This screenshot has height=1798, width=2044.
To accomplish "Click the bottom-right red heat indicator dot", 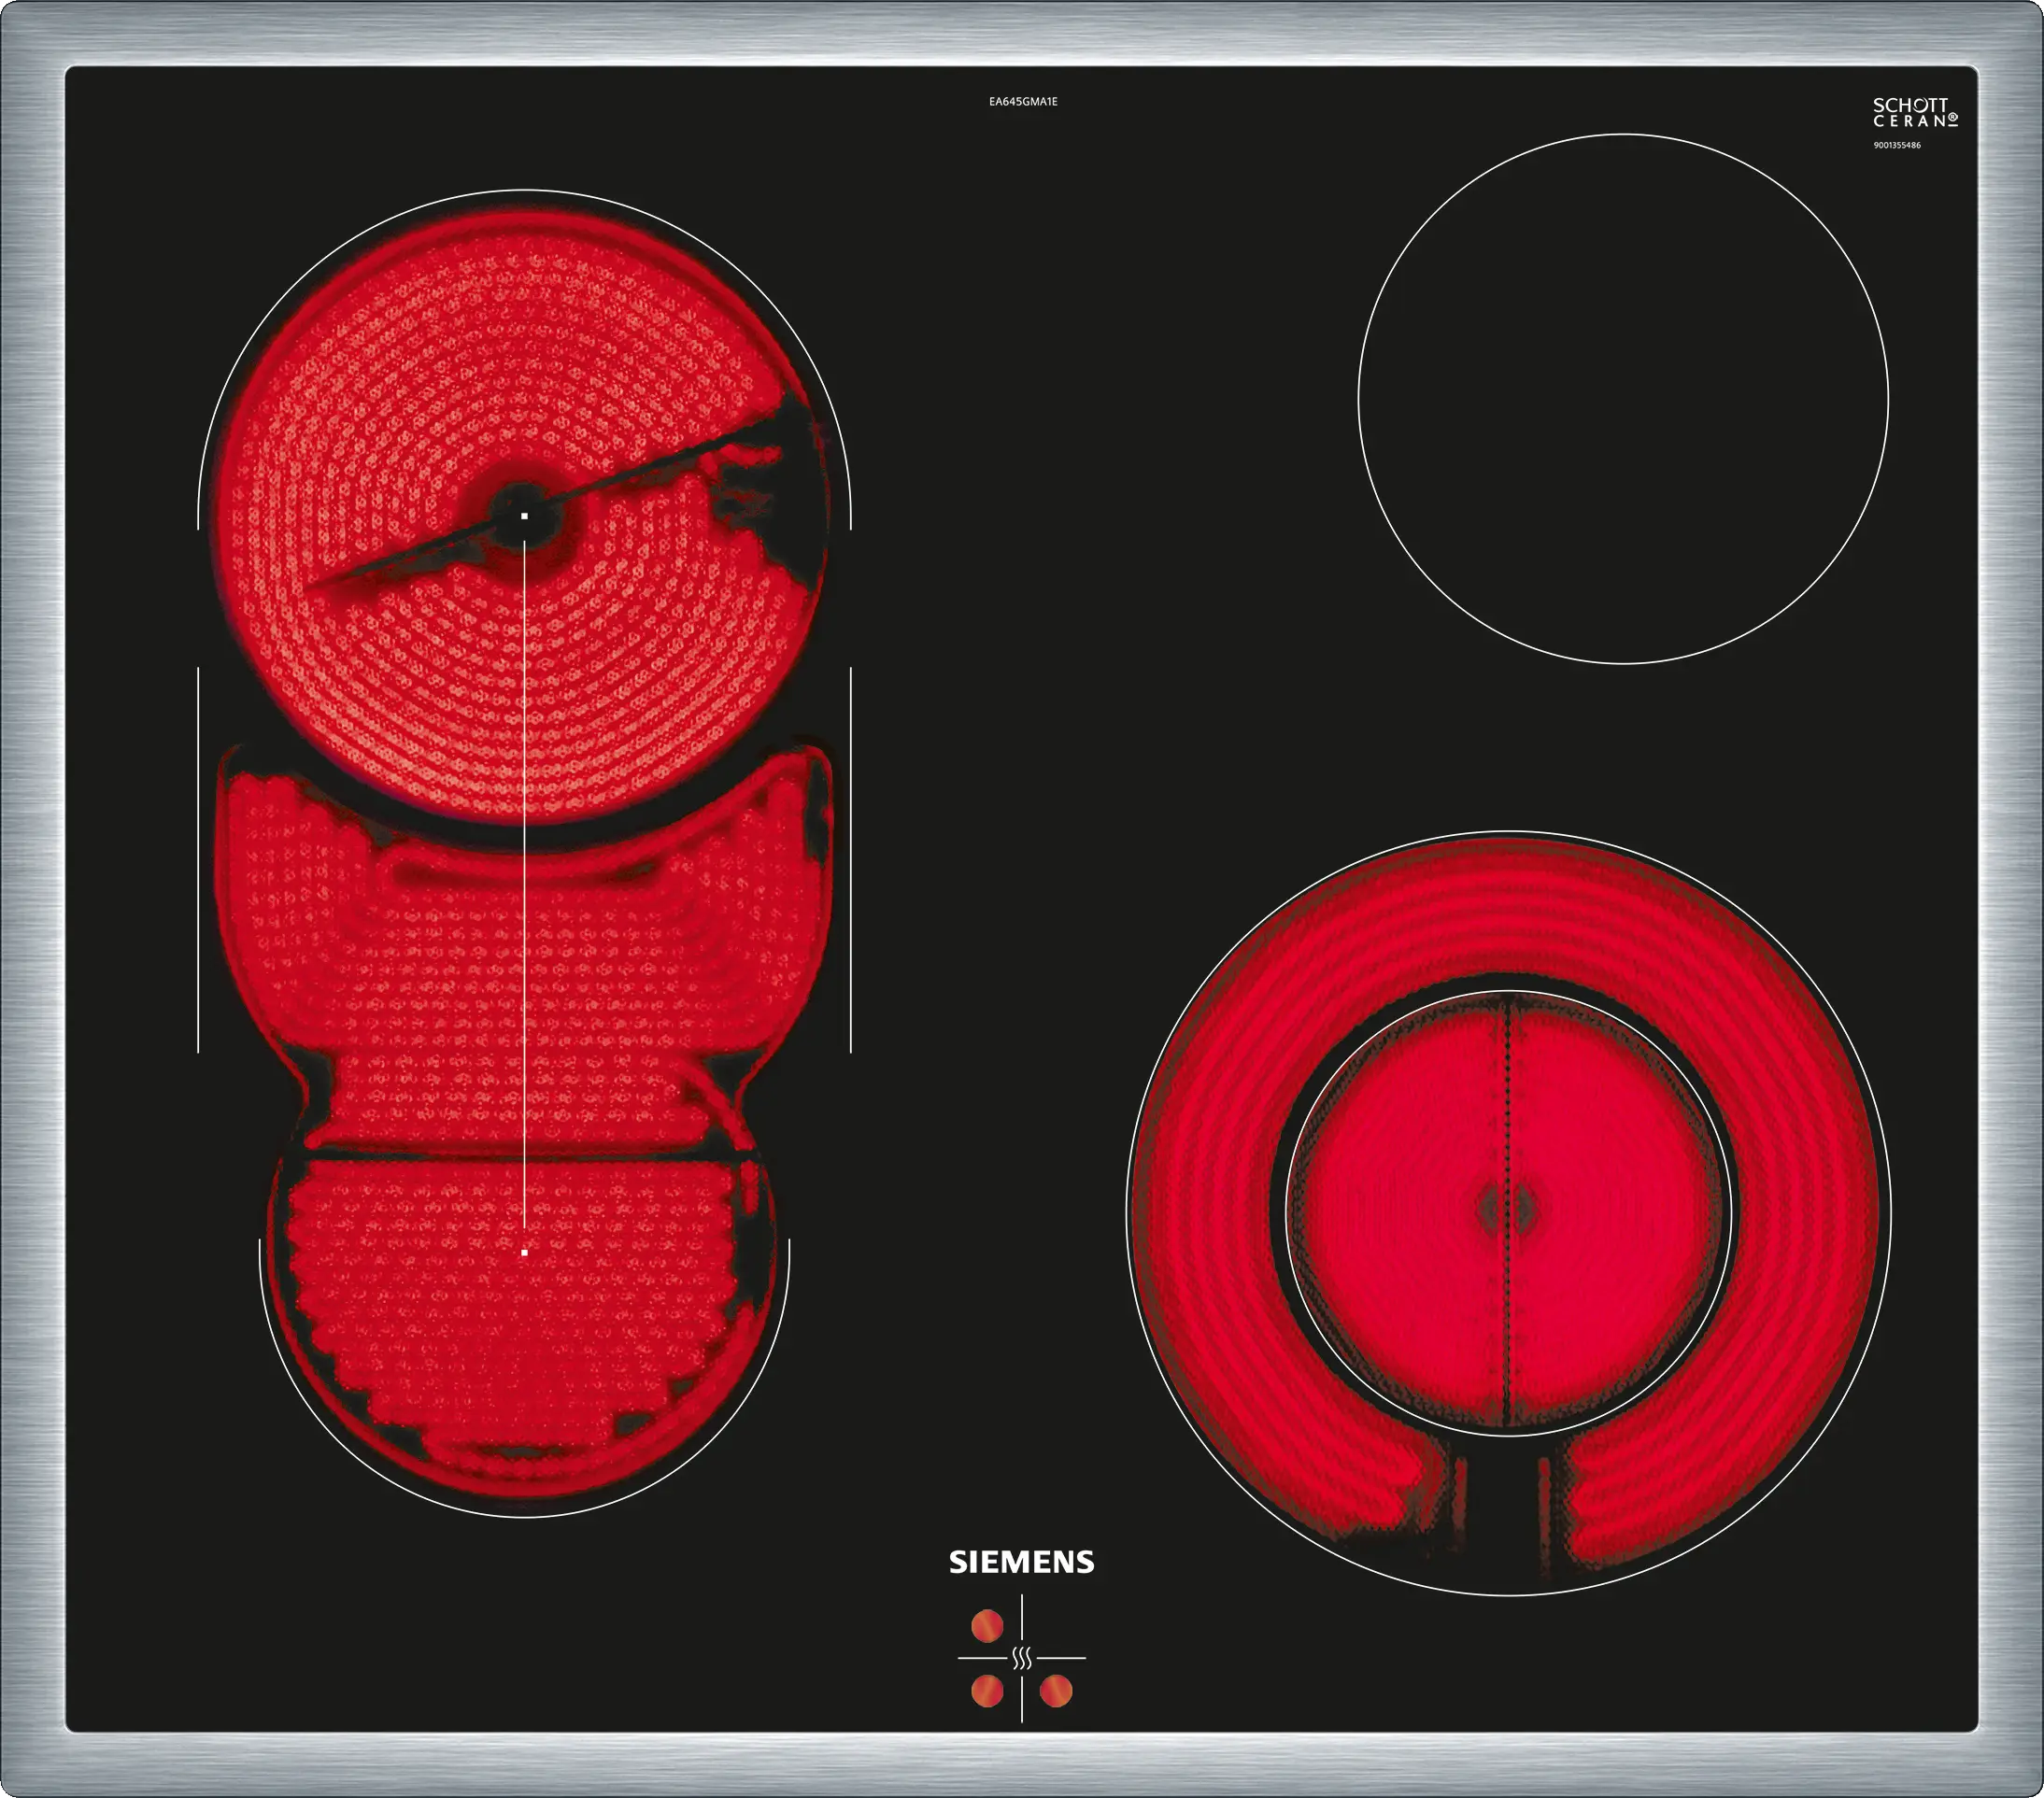I will (x=1056, y=1691).
